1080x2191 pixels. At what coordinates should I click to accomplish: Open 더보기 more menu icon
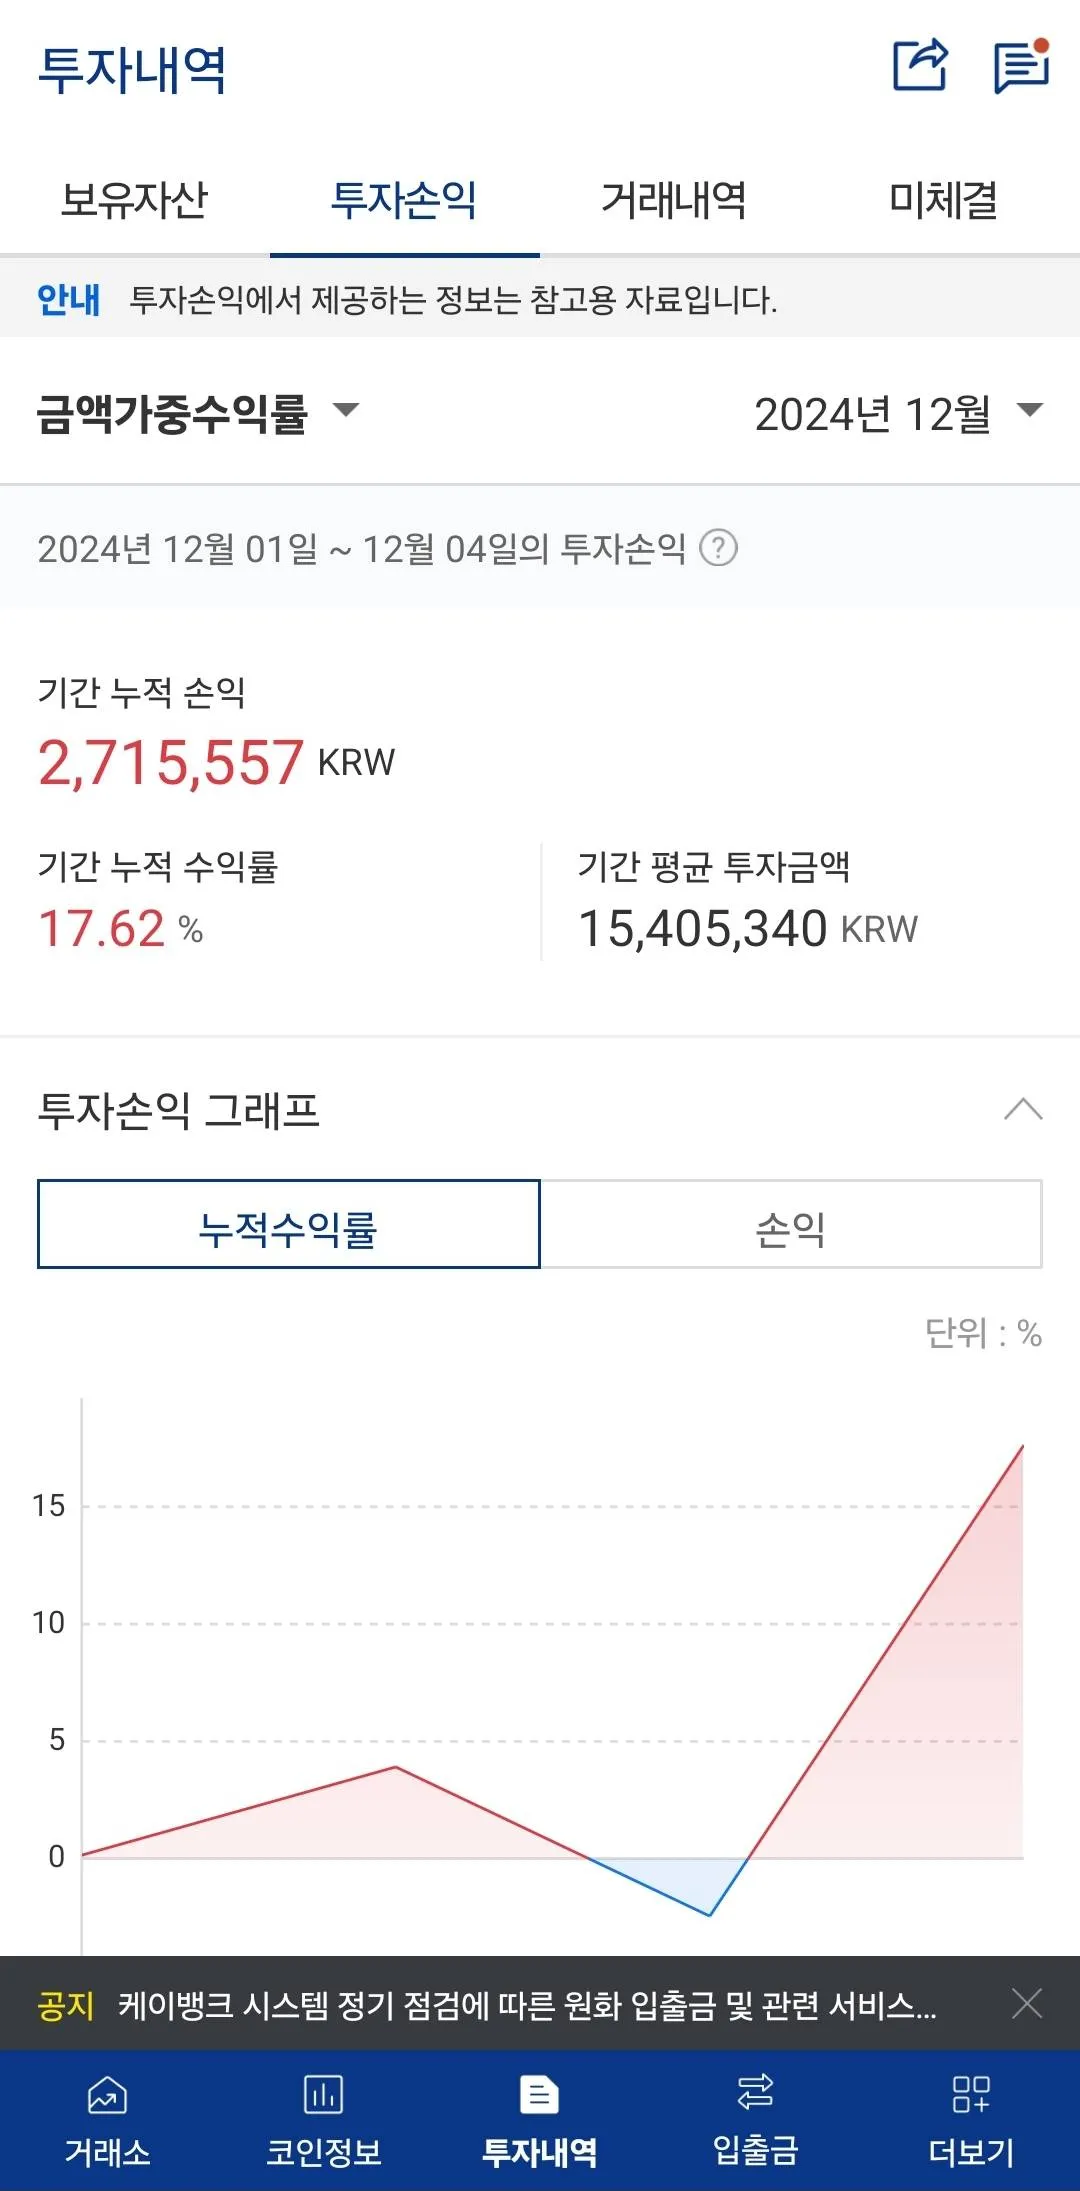coord(971,2094)
